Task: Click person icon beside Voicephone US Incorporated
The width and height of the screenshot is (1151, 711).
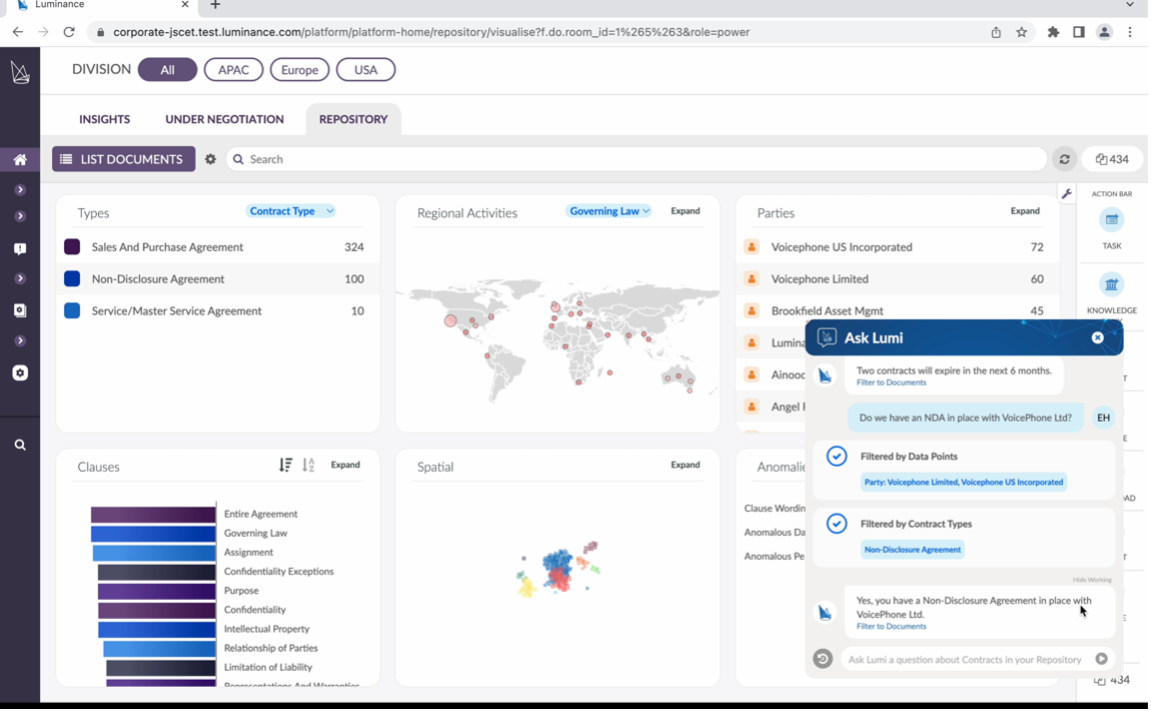Action: click(x=752, y=247)
